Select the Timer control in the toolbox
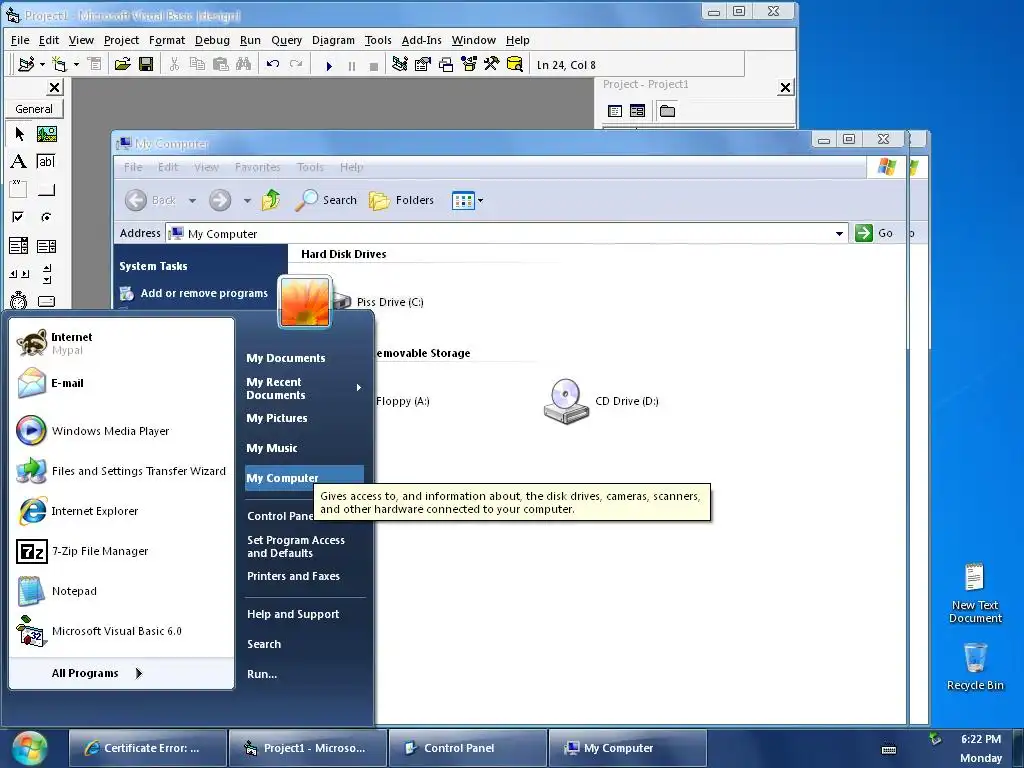 (19, 301)
